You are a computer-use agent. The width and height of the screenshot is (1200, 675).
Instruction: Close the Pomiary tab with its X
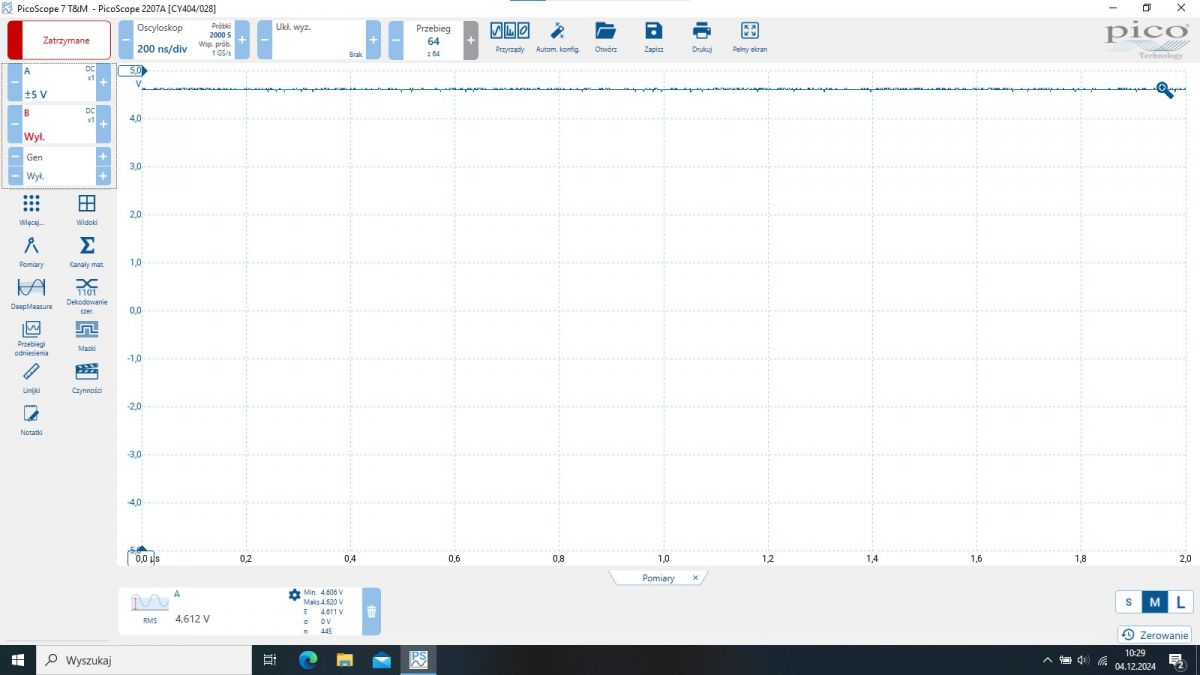tap(695, 578)
